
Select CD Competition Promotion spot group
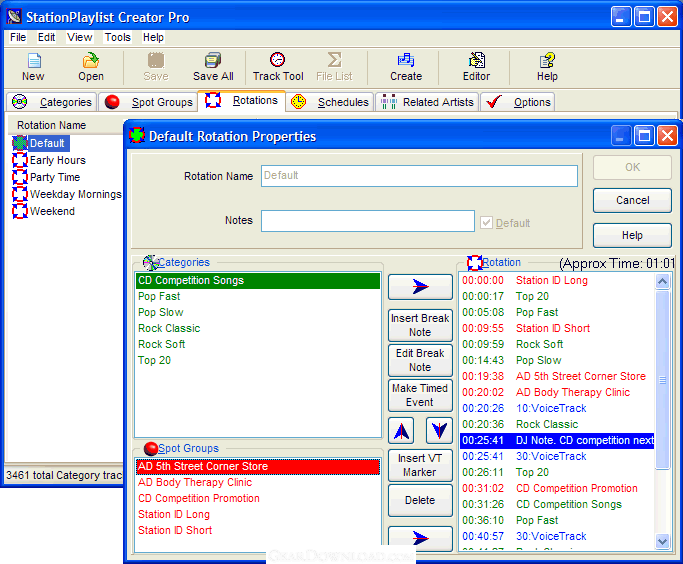pos(257,498)
